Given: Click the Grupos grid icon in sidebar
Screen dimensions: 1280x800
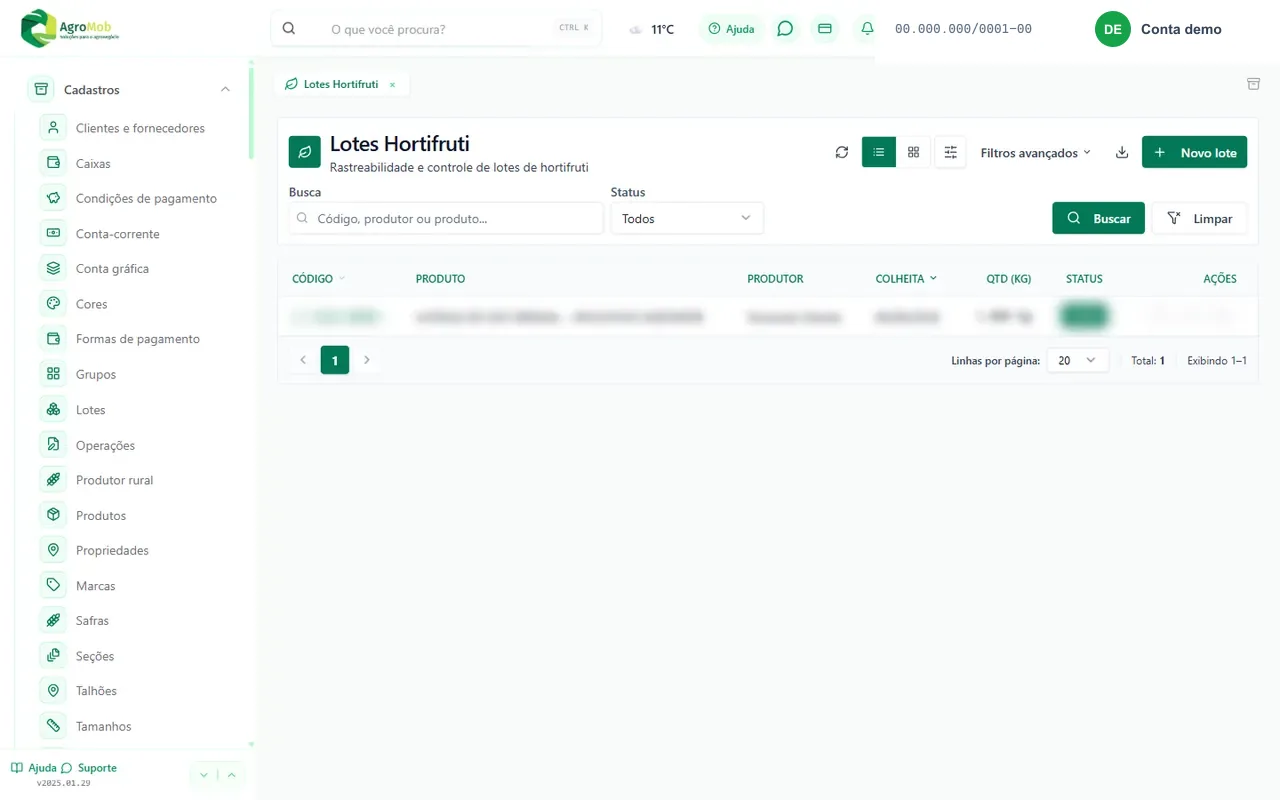Looking at the screenshot, I should tap(53, 374).
